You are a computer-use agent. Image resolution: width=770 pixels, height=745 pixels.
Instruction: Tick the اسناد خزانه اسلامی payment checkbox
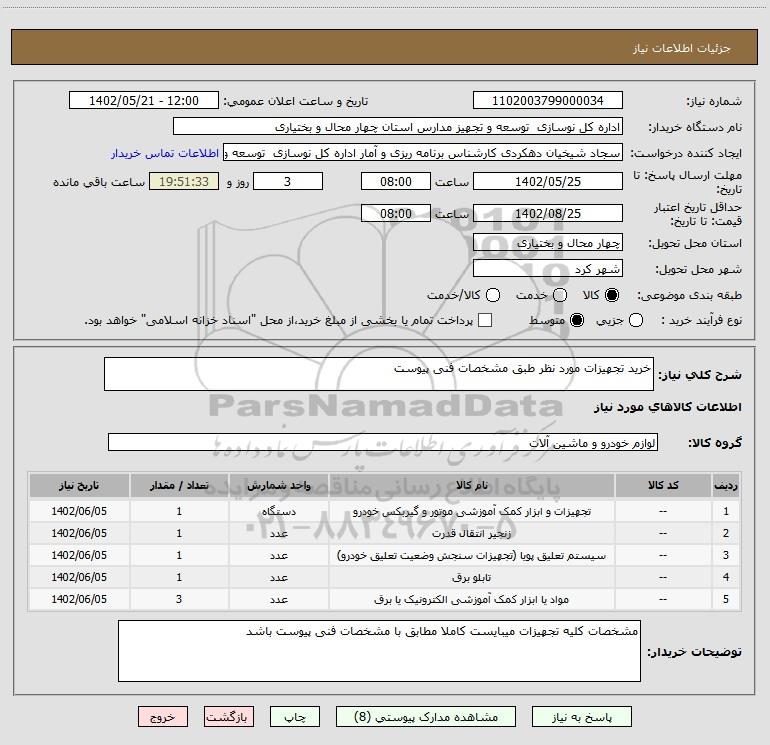point(485,320)
